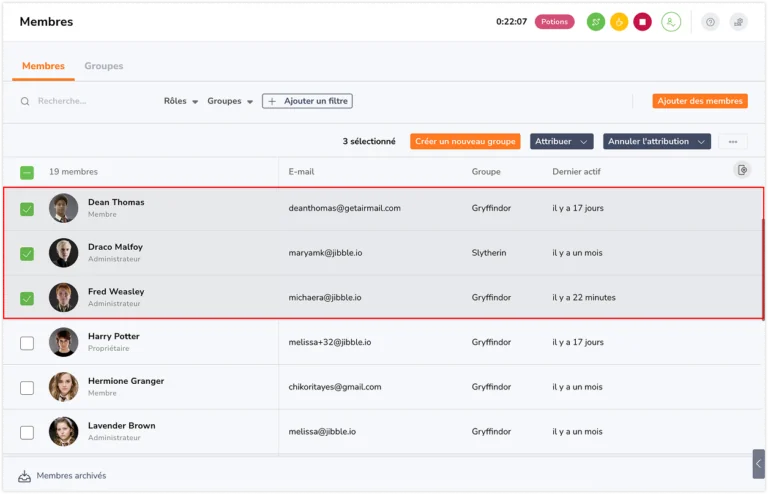768x494 pixels.
Task: Click Fred Weasley's avatar
Action: coord(63,297)
